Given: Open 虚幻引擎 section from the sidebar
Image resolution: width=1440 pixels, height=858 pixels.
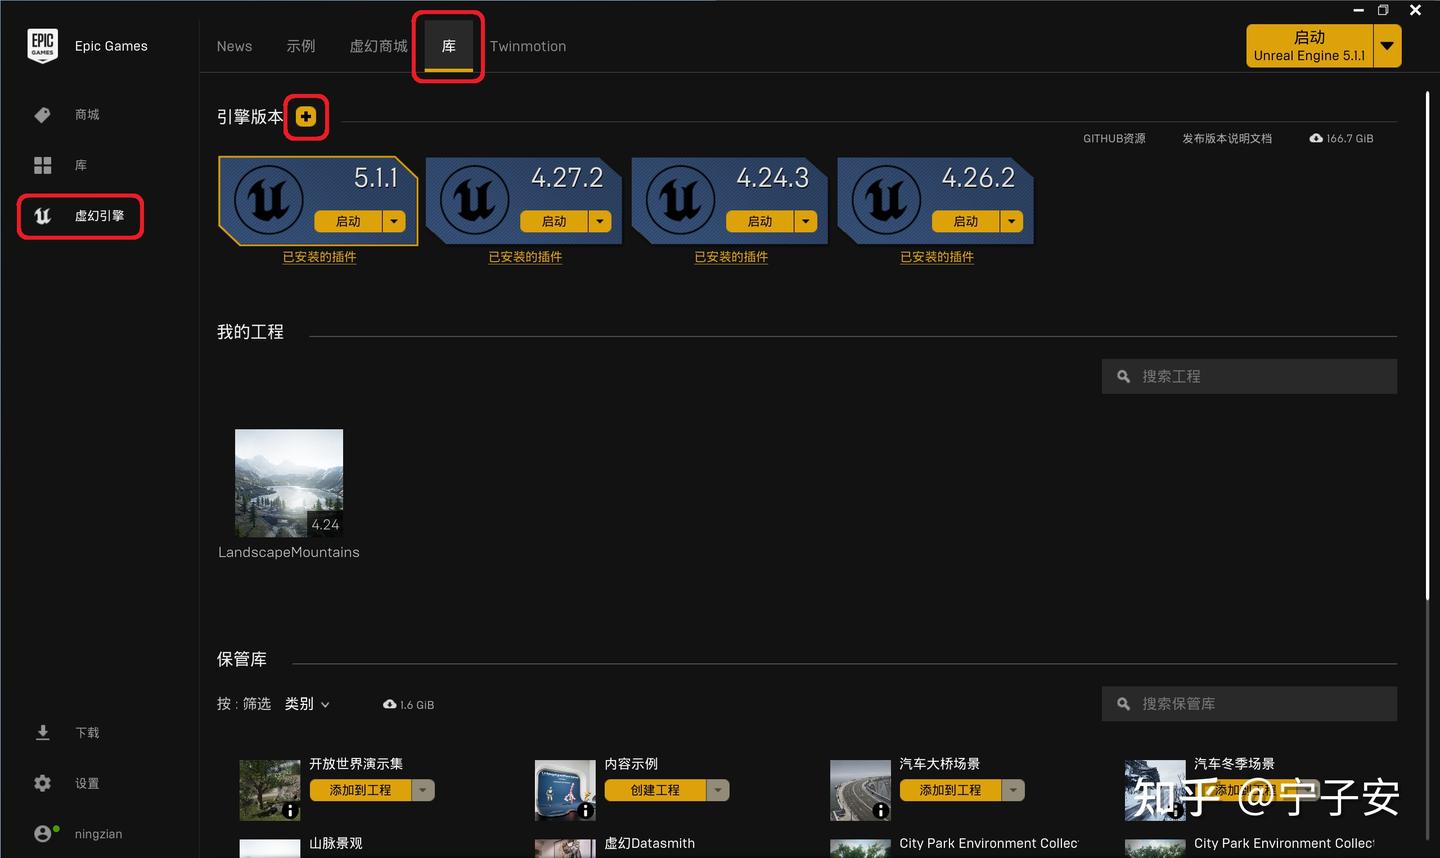Looking at the screenshot, I should (80, 216).
